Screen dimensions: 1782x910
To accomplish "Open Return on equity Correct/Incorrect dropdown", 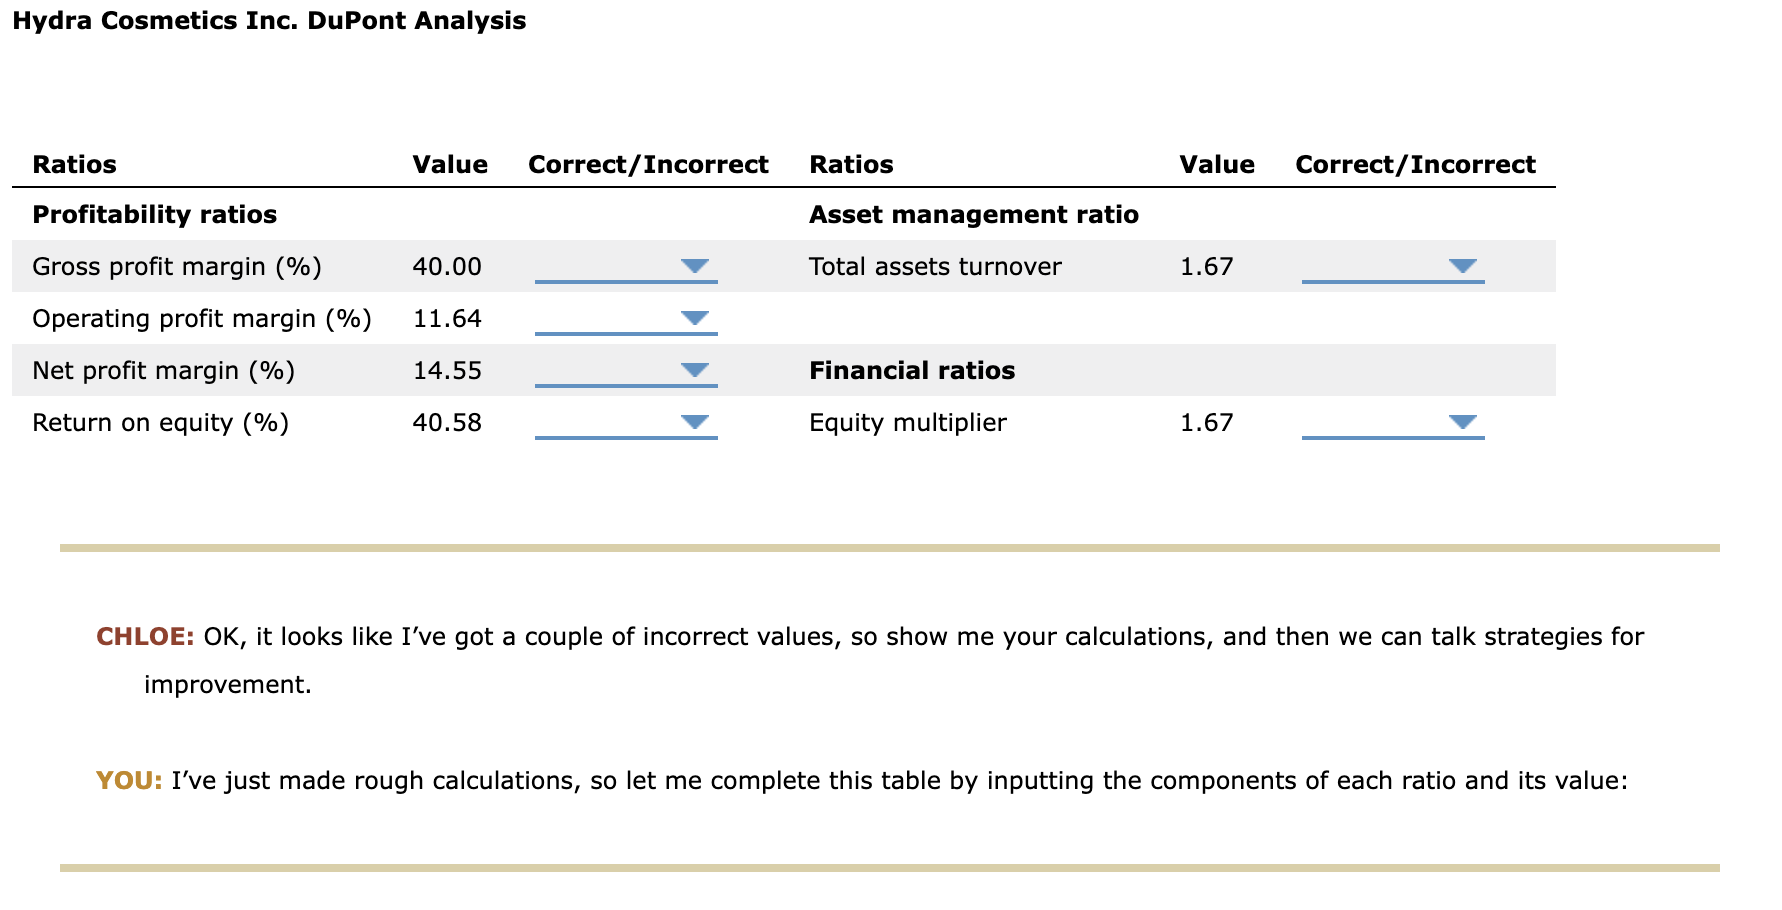I will click(x=626, y=423).
